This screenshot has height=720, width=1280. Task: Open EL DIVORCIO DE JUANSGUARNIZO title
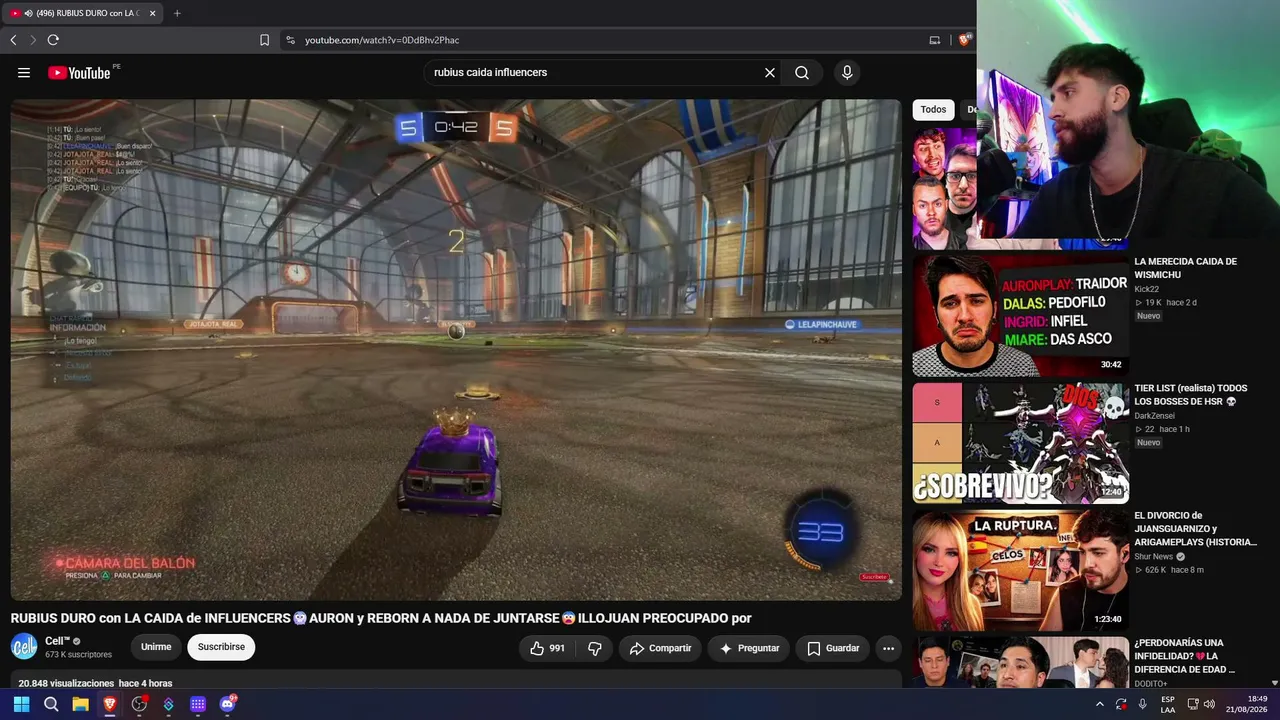click(1195, 529)
